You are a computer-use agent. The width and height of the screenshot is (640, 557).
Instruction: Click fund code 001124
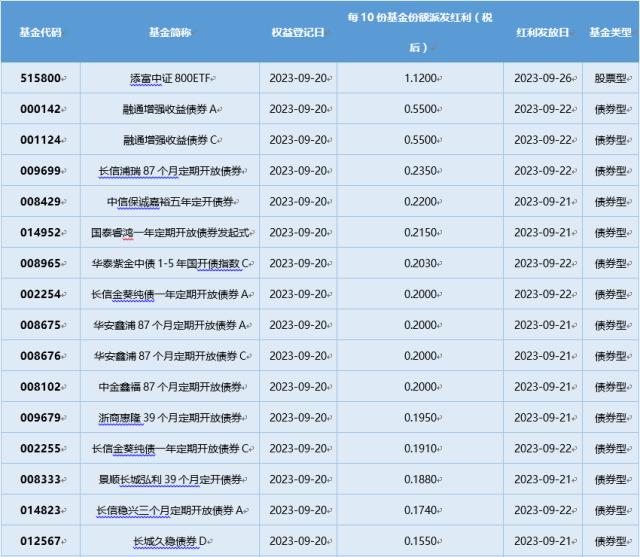(x=40, y=140)
